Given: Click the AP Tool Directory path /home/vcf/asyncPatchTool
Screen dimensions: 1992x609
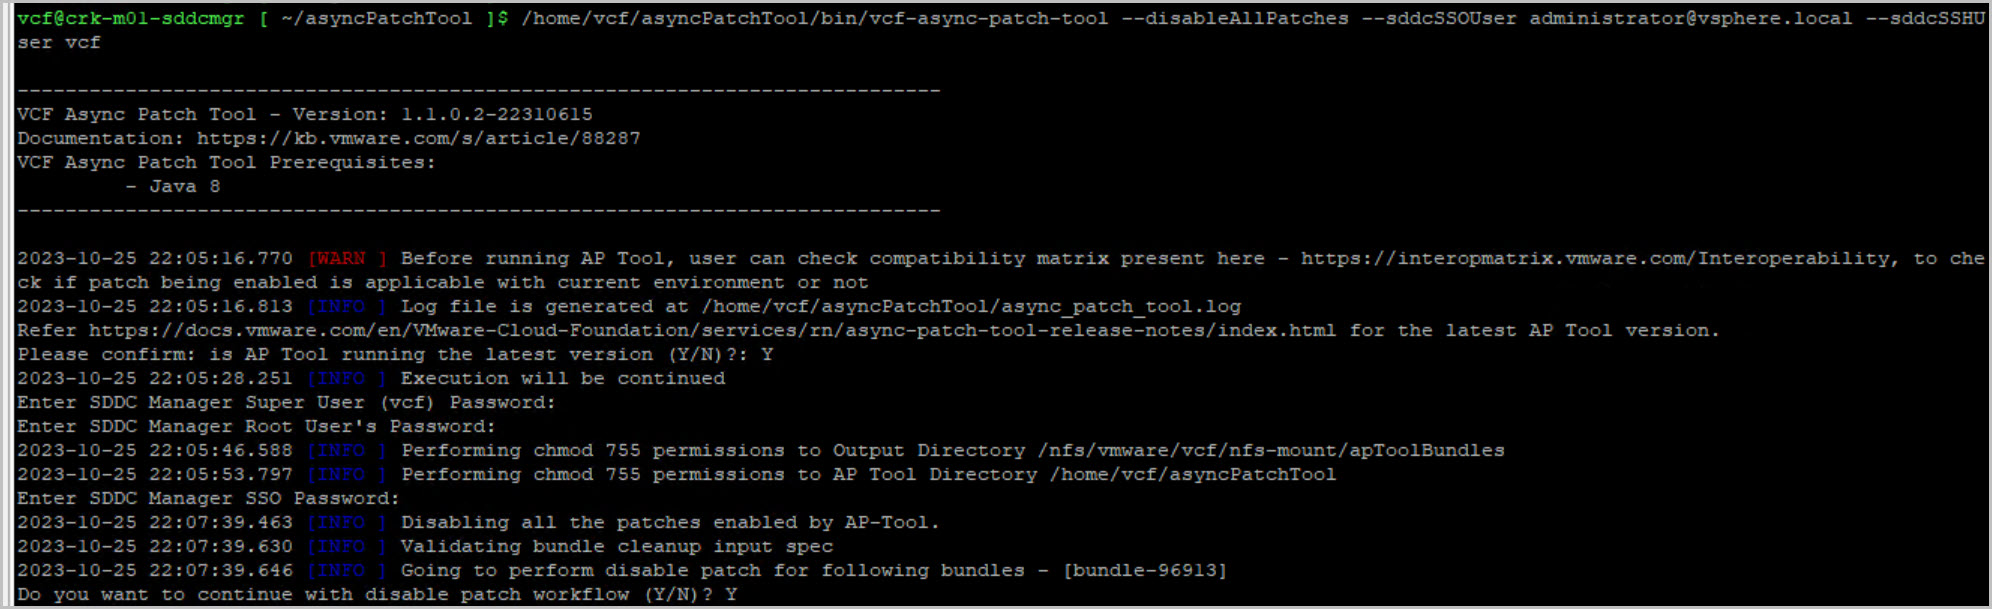Looking at the screenshot, I should point(1192,474).
